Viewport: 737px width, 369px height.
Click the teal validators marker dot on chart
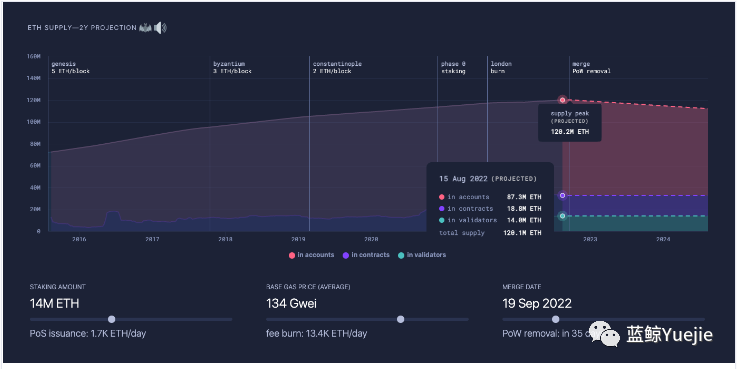(562, 216)
